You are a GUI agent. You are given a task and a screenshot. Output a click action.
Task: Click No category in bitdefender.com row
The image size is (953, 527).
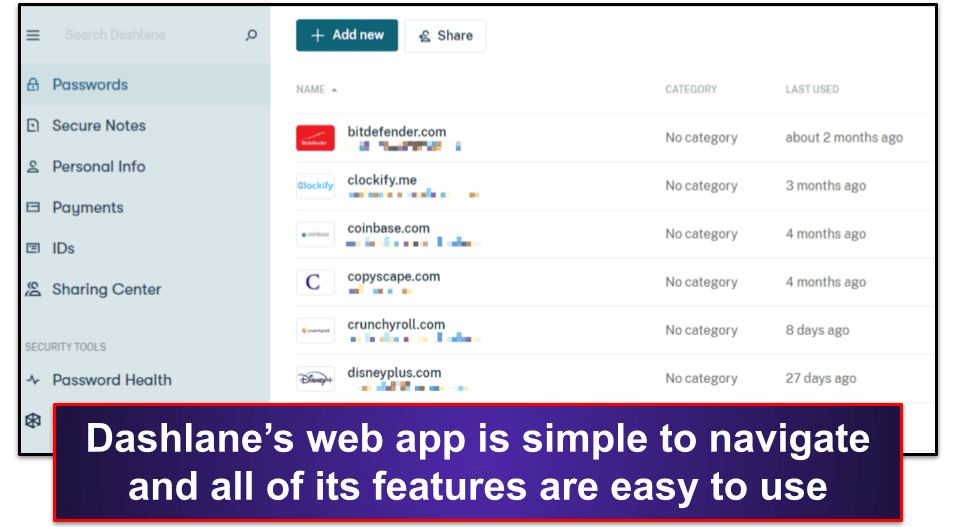coord(701,138)
